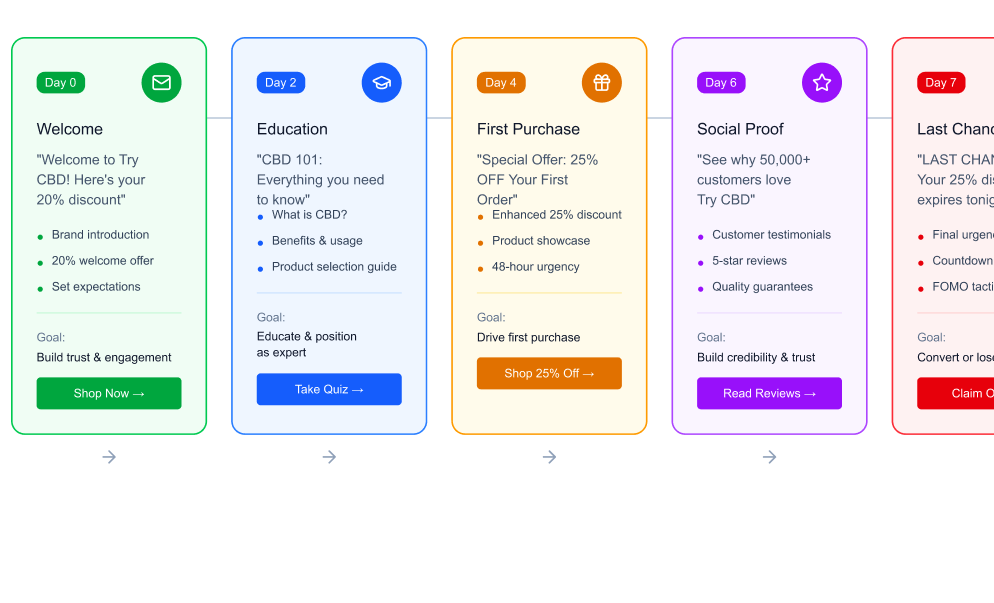
Task: Click the Social Proof star icon
Action: point(821,83)
